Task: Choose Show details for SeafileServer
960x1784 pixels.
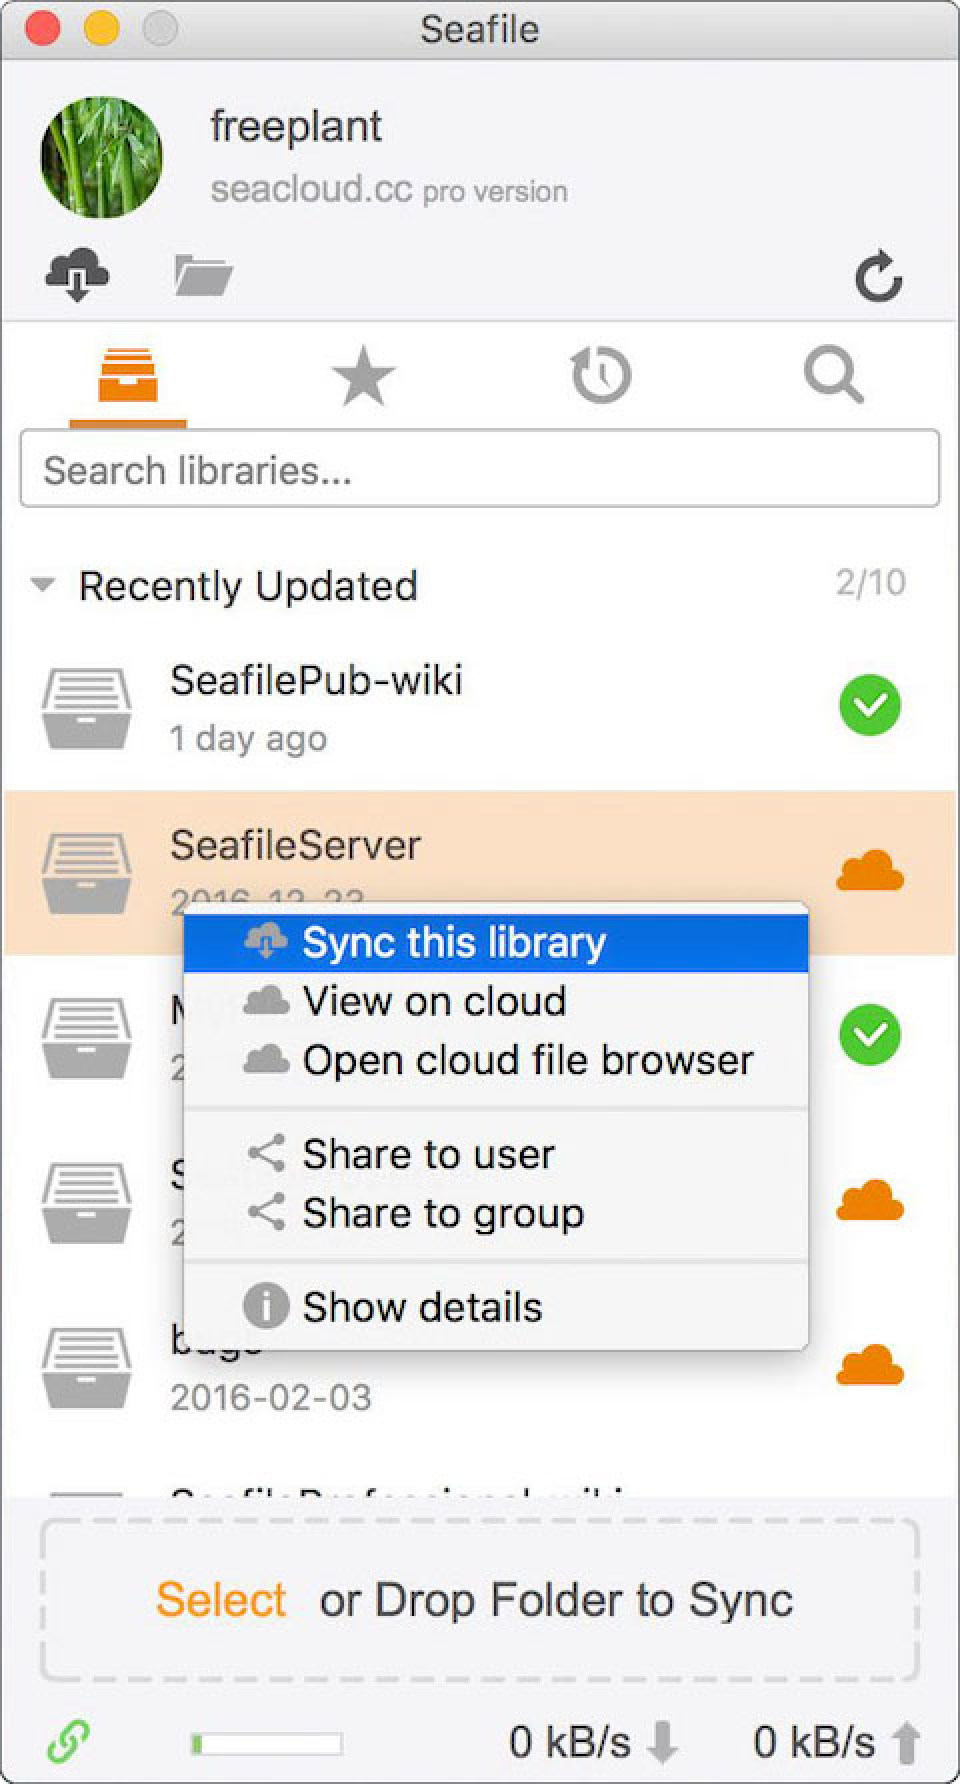Action: (x=421, y=1306)
